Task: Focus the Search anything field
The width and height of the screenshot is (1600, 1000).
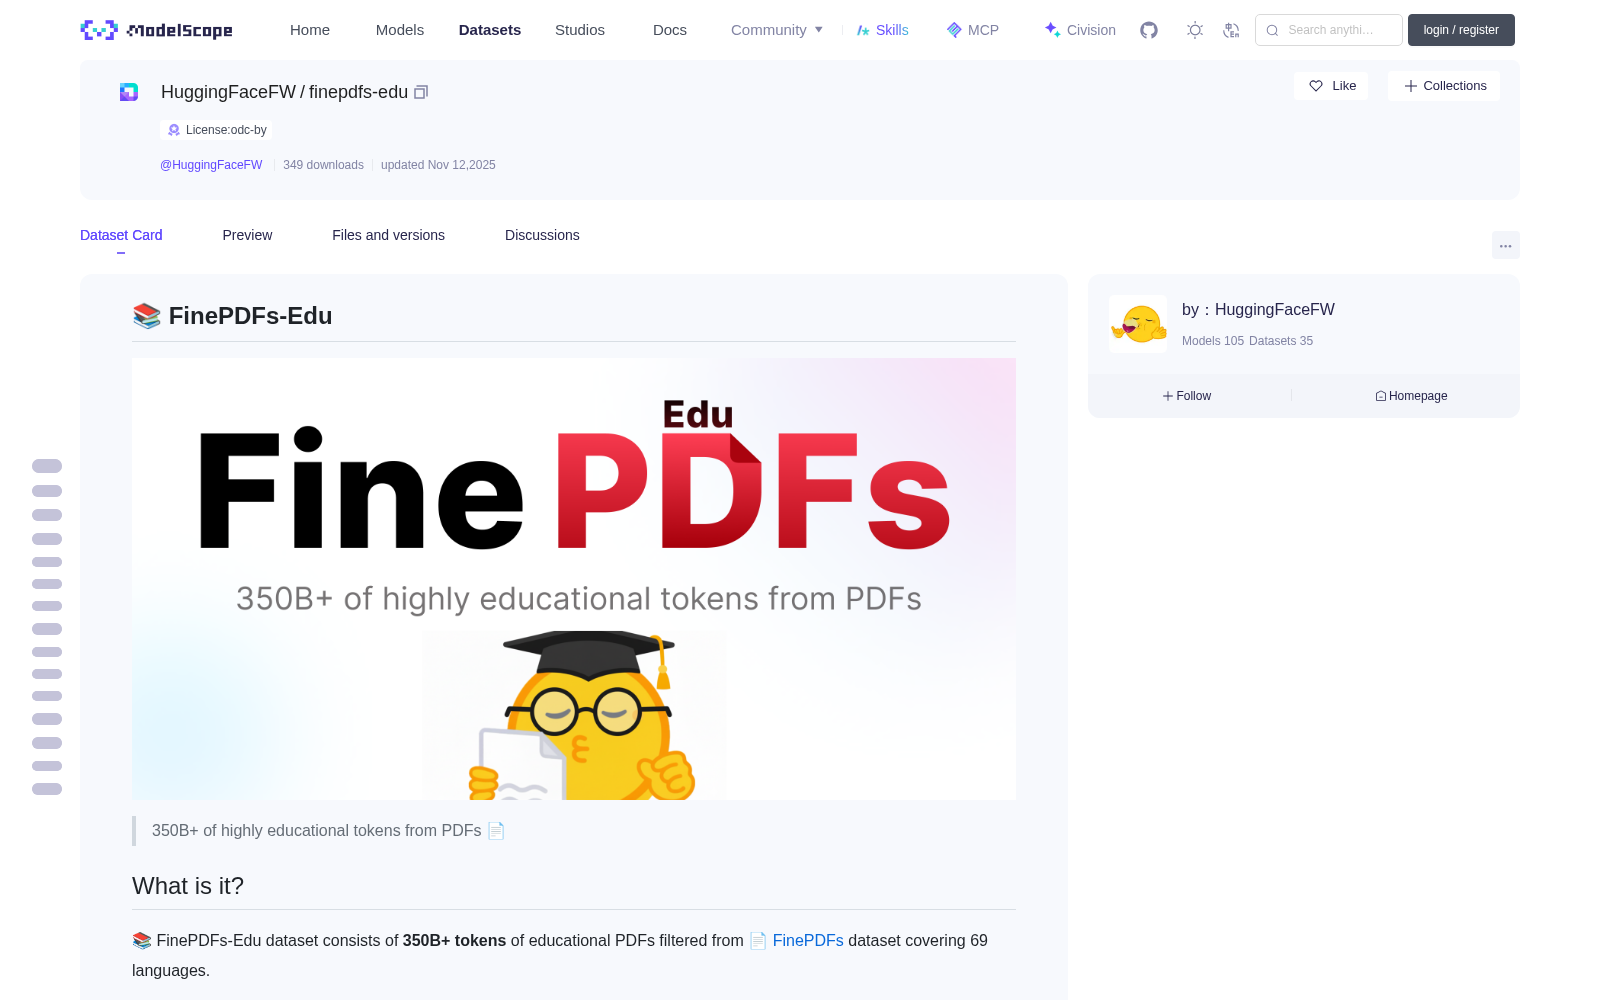Action: click(1329, 30)
